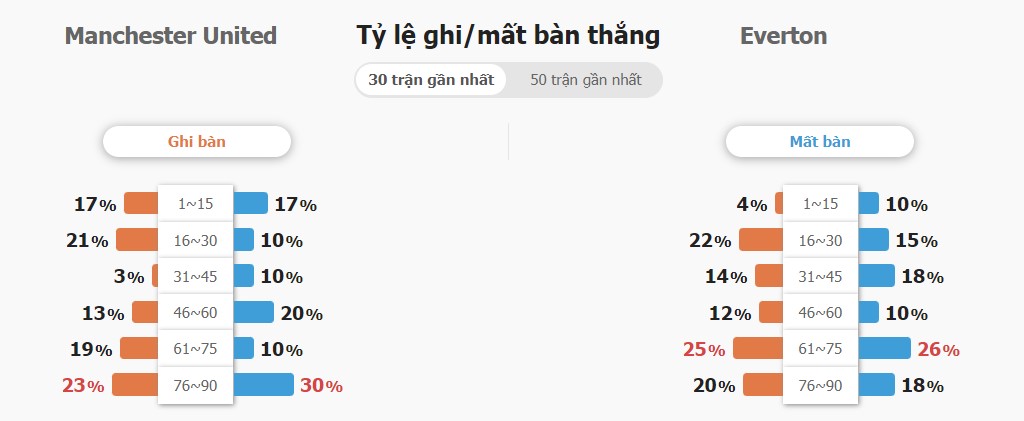
Task: Click the Tỷ lệ ghi/mất bàn thắng heading
Action: pyautogui.click(x=508, y=36)
